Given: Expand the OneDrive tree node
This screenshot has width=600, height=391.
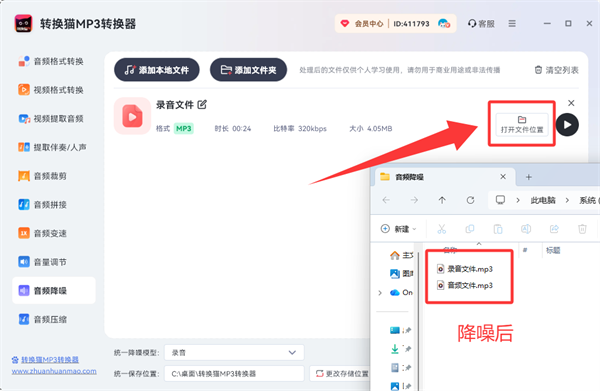Looking at the screenshot, I should pyautogui.click(x=380, y=293).
